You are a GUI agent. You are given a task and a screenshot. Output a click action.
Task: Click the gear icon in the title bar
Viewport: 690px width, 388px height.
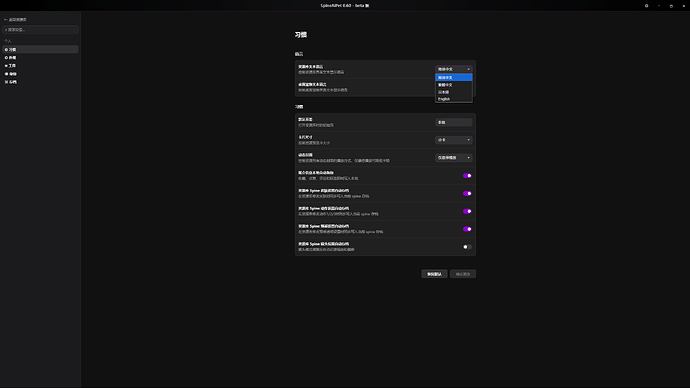646,6
